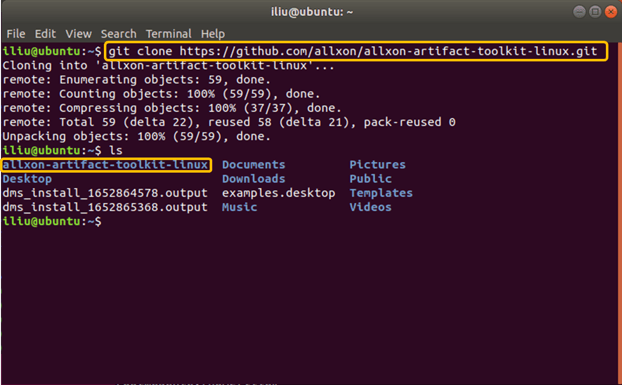Maximize the terminal window
Image resolution: width=622 pixels, height=385 pixels.
595,12
